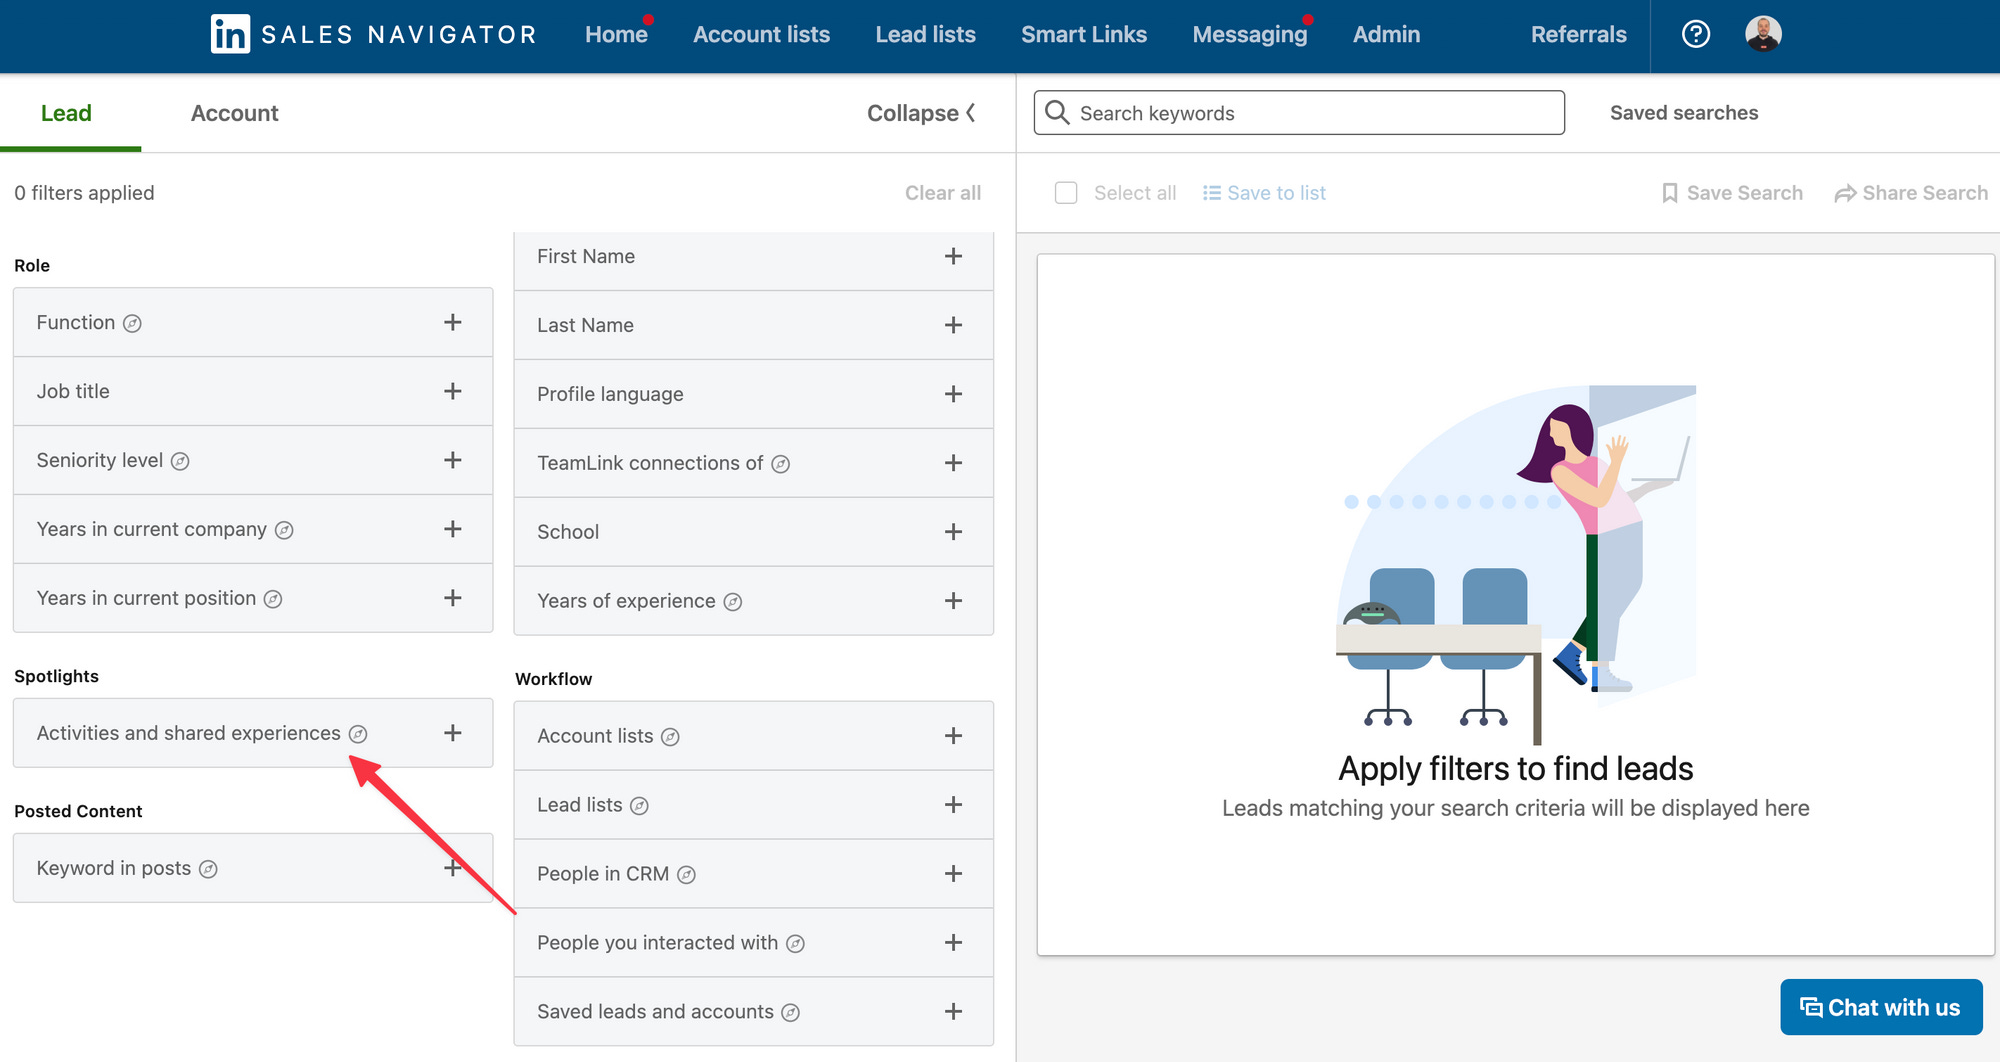Click compass icon beside Years in current company
Screen dimensions: 2000x1062
(284, 530)
